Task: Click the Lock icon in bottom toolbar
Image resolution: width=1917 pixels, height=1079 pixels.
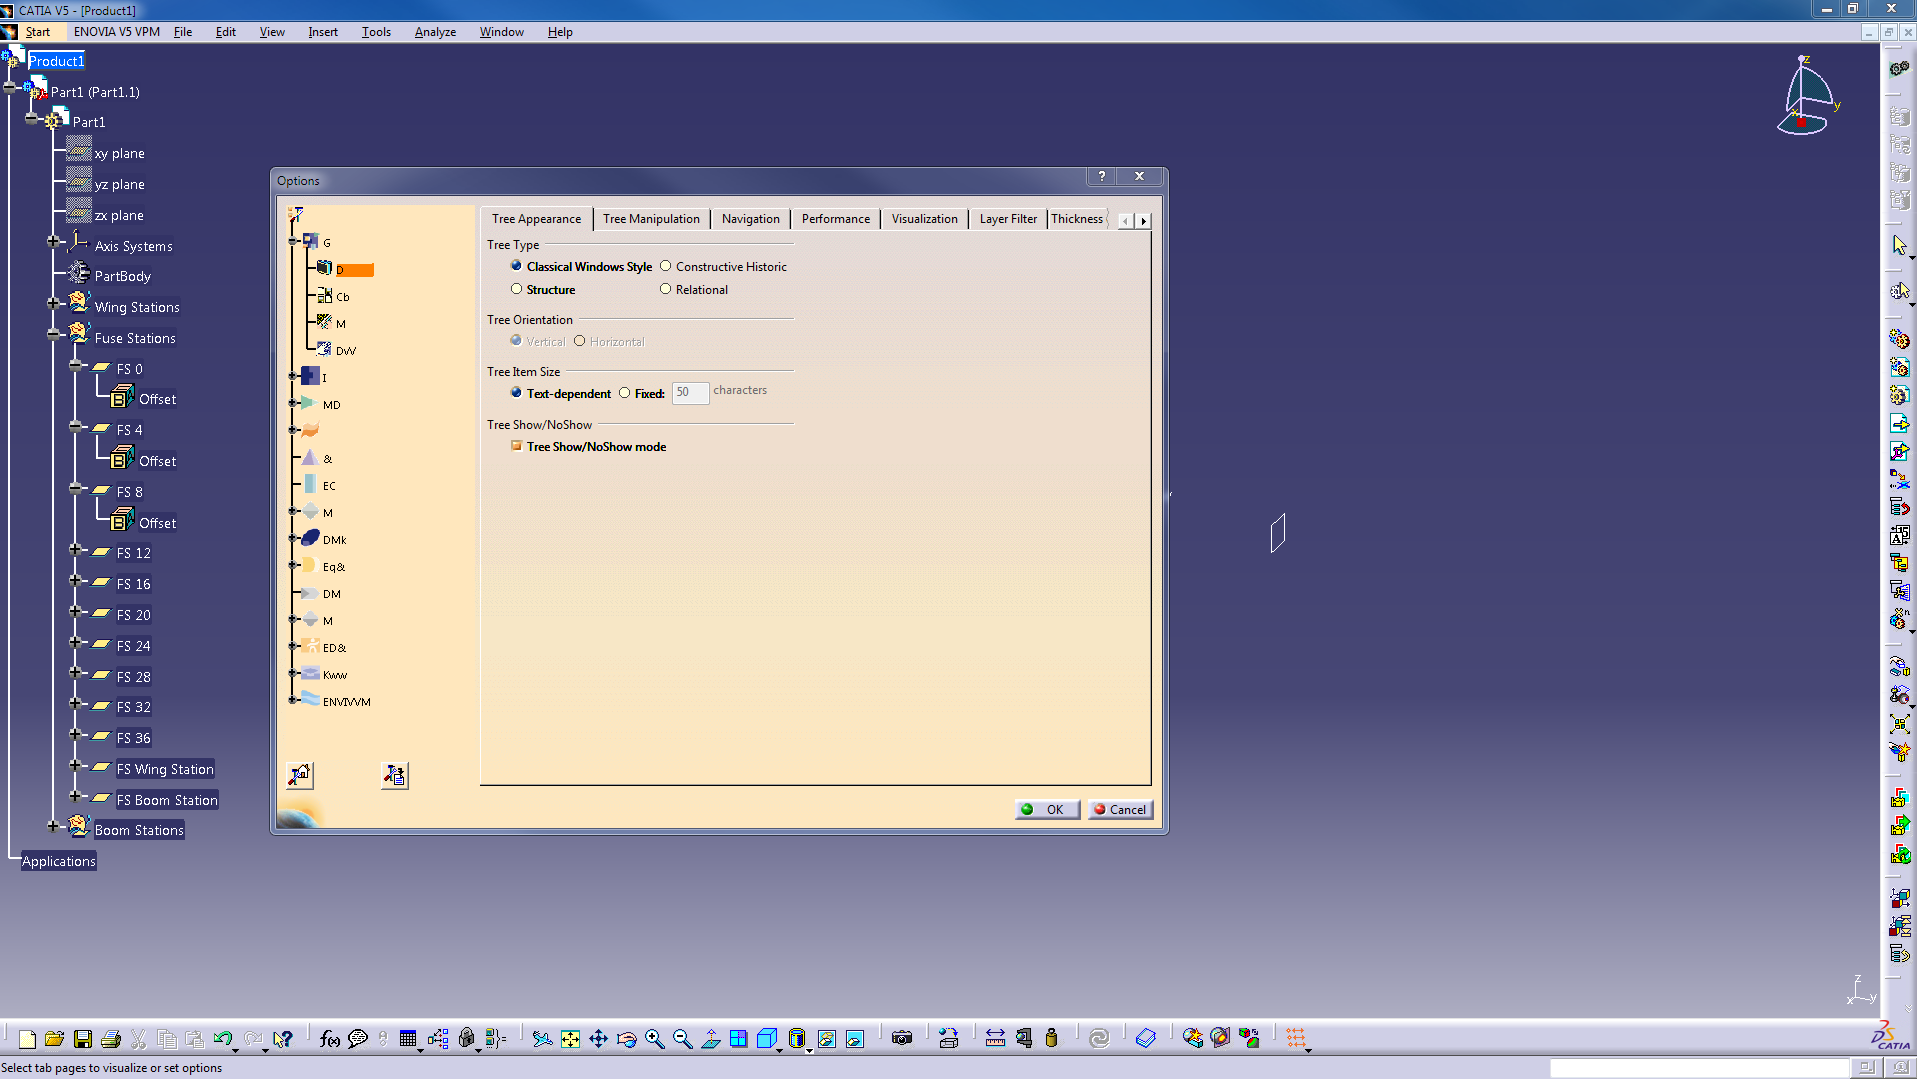Action: (x=466, y=1039)
